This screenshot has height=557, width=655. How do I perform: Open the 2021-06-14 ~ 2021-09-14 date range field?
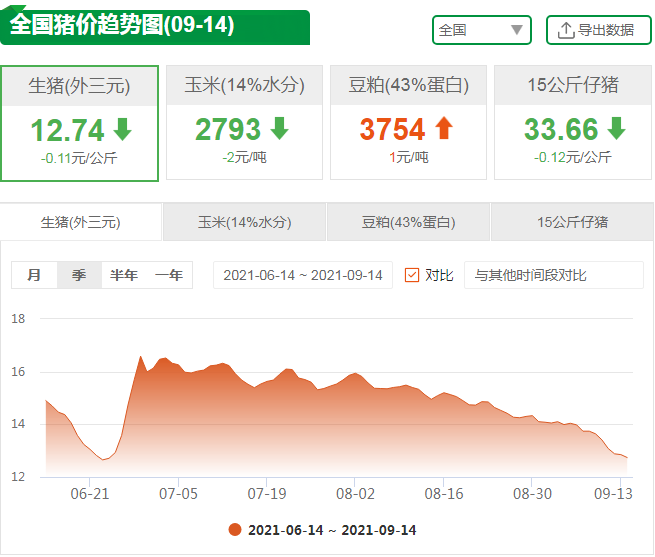pos(303,275)
